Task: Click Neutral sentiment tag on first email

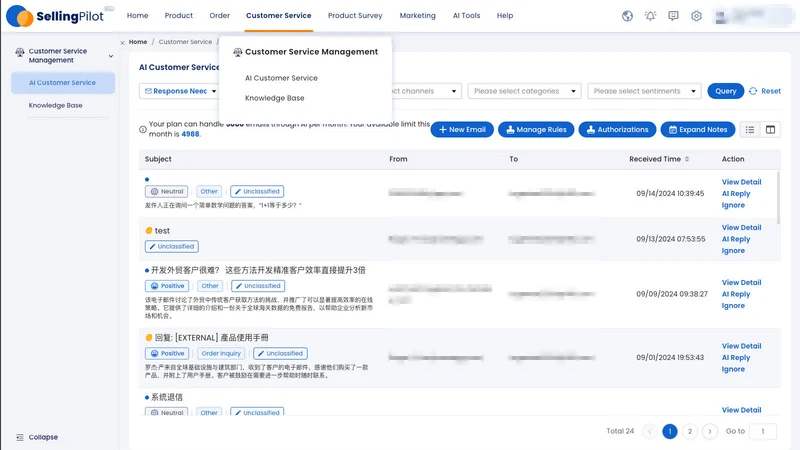Action: 167,191
